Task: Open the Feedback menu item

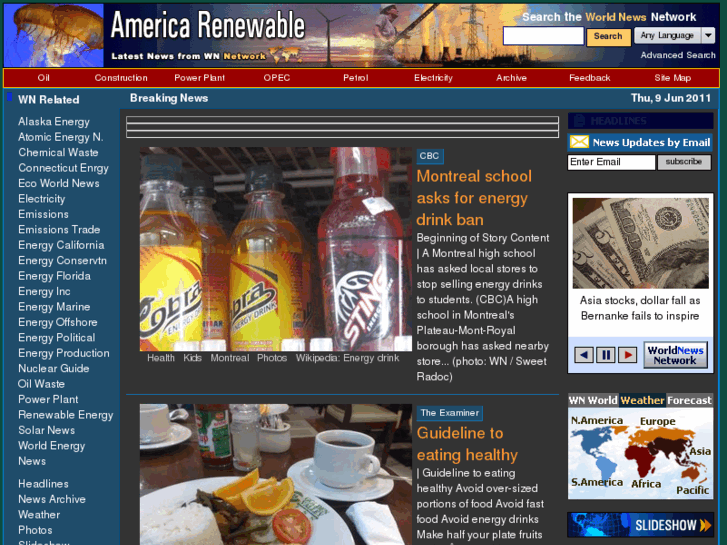Action: 590,78
